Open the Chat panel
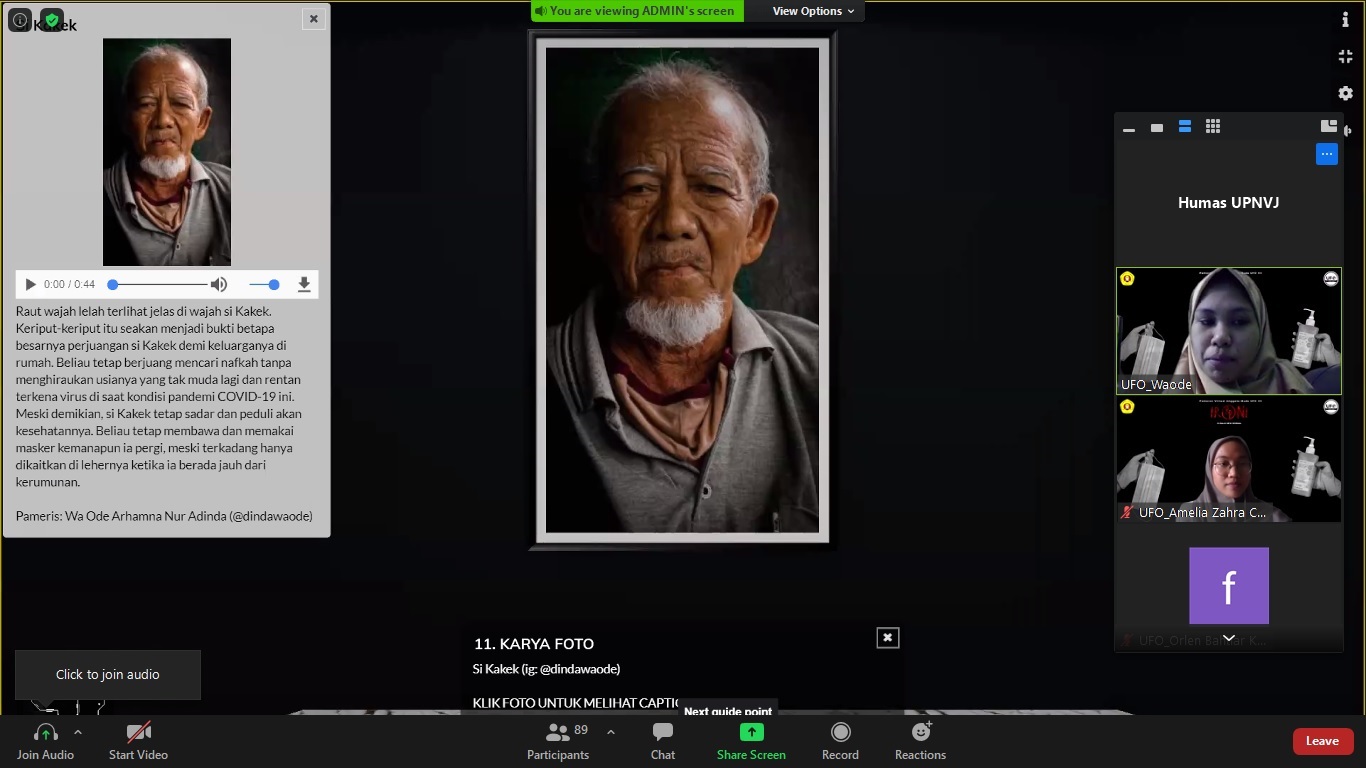1366x768 pixels. (x=662, y=740)
